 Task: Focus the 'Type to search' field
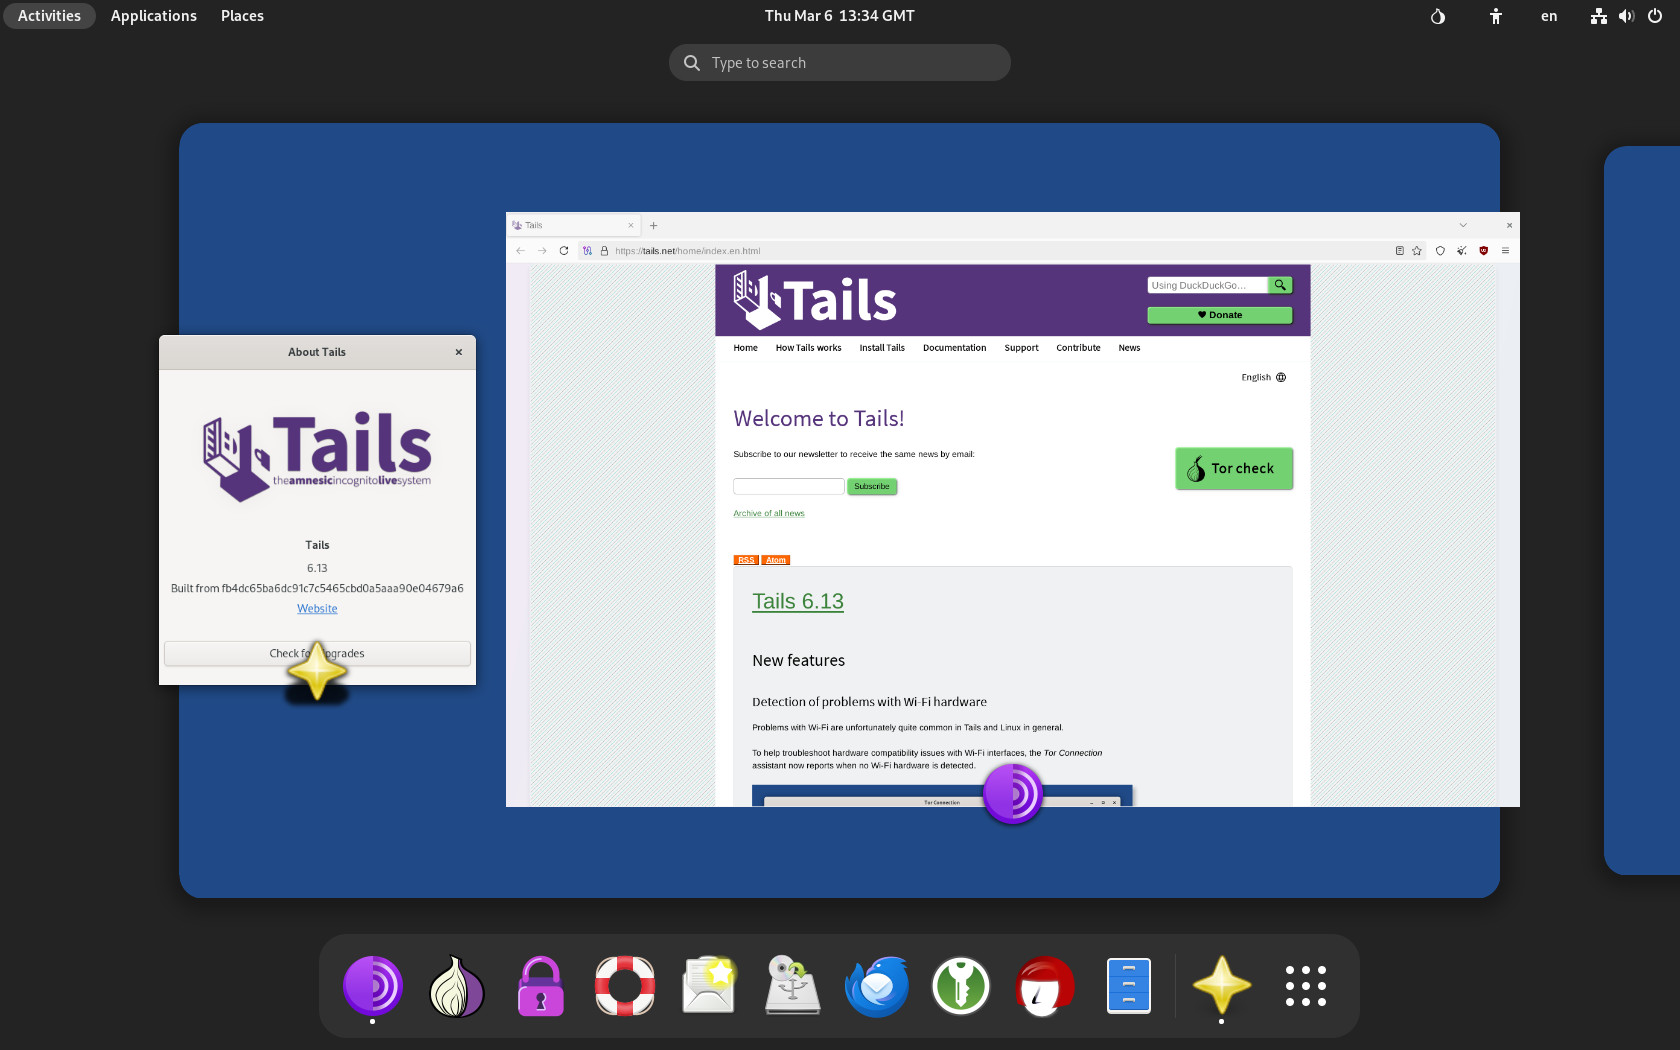[x=840, y=63]
